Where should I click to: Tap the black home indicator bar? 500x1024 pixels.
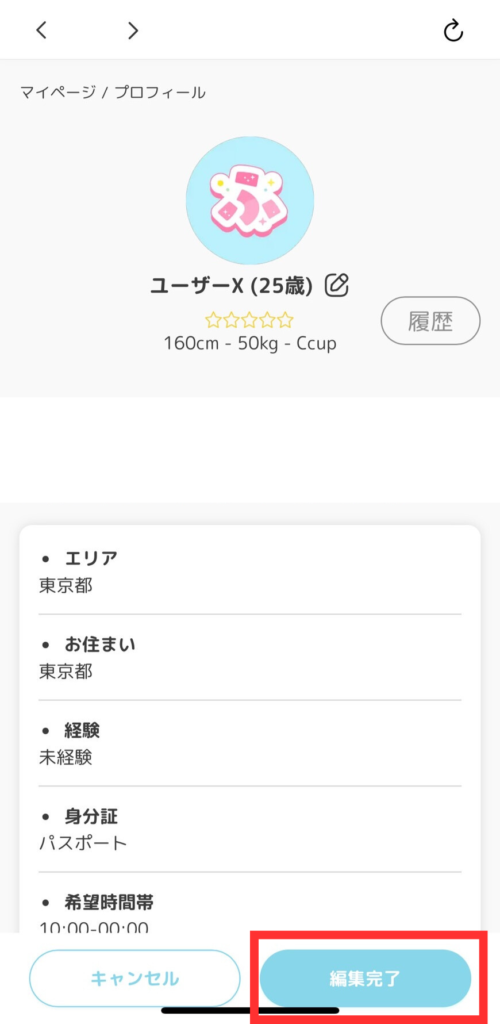250,1010
